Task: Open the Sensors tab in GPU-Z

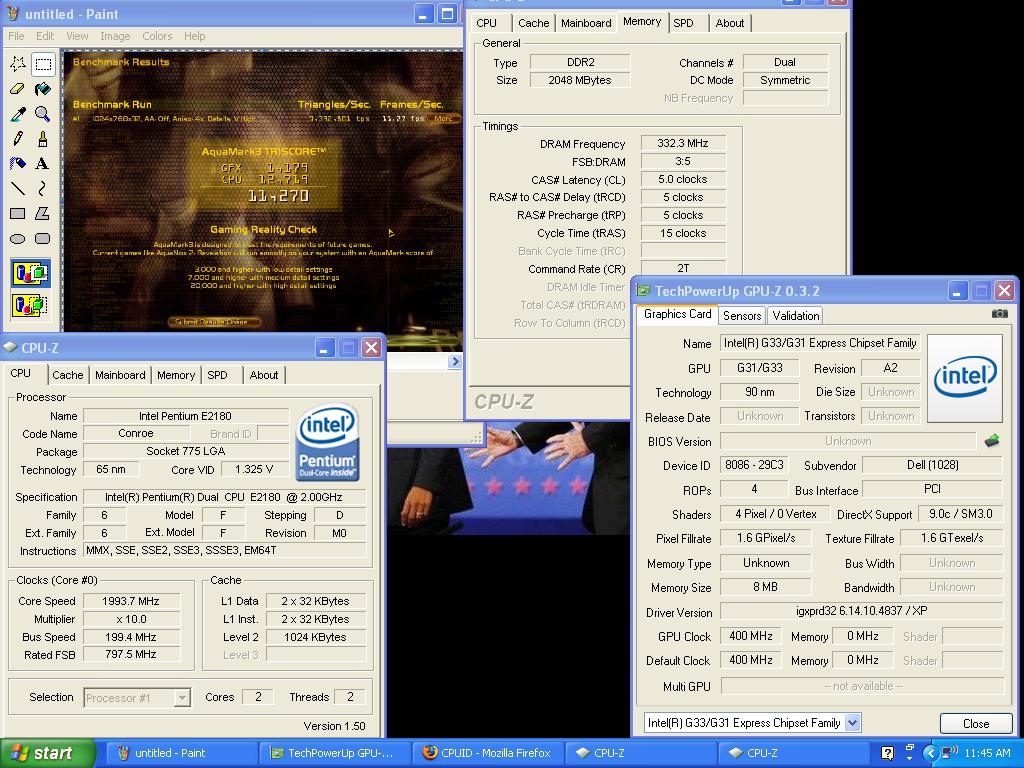Action: point(742,315)
